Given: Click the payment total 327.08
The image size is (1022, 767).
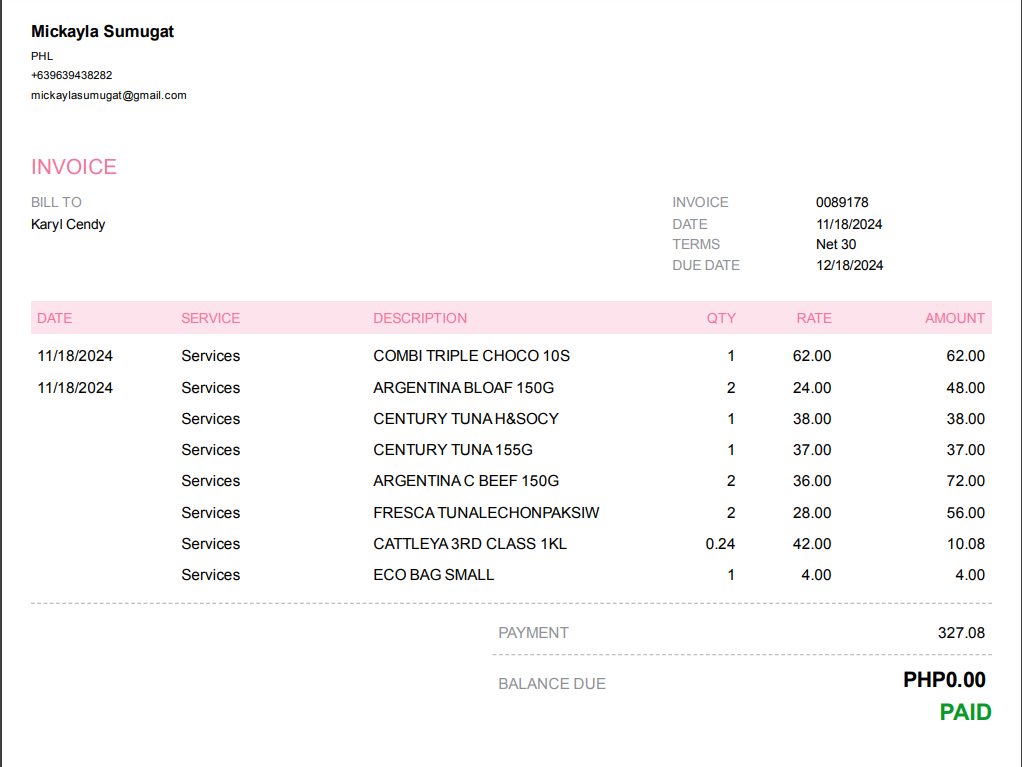Looking at the screenshot, I should point(961,633).
